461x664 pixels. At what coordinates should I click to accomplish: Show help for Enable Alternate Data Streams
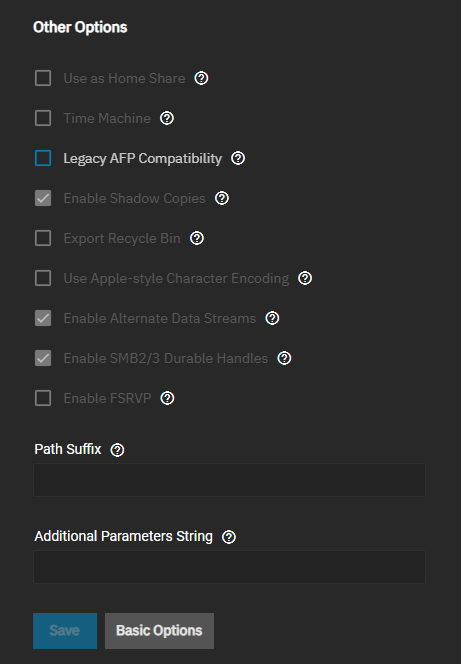(x=272, y=318)
